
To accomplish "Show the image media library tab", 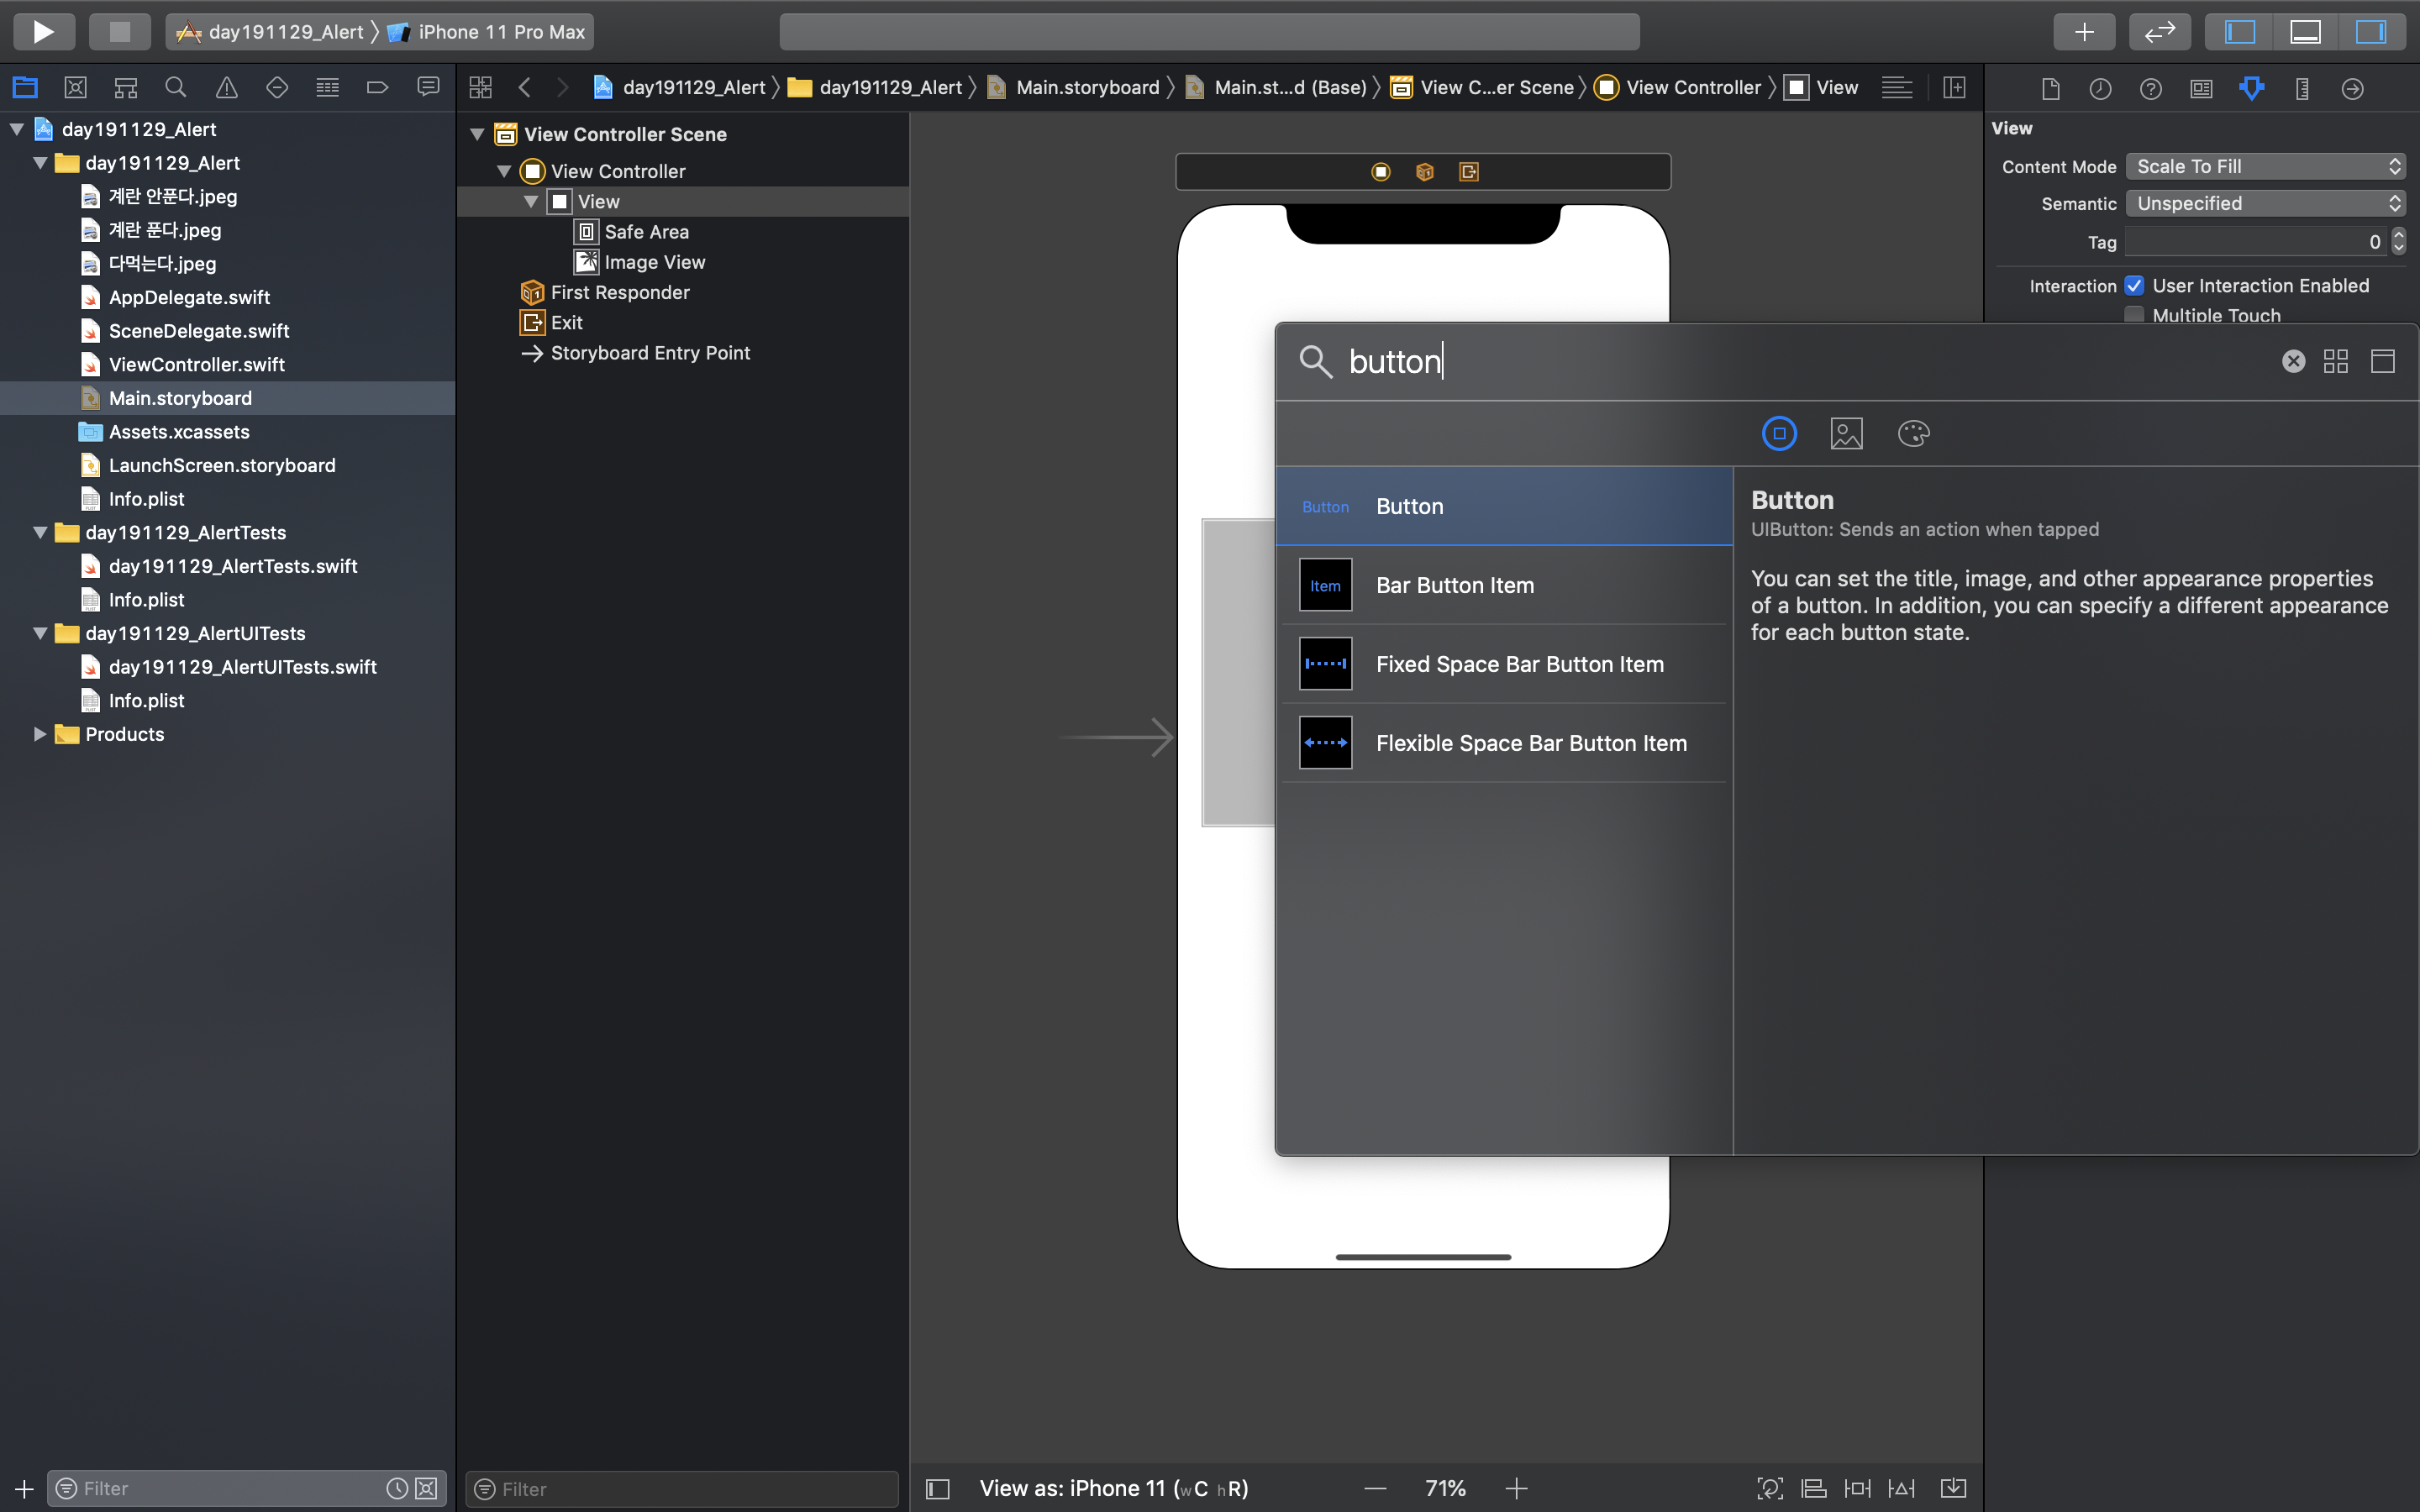I will [1846, 433].
